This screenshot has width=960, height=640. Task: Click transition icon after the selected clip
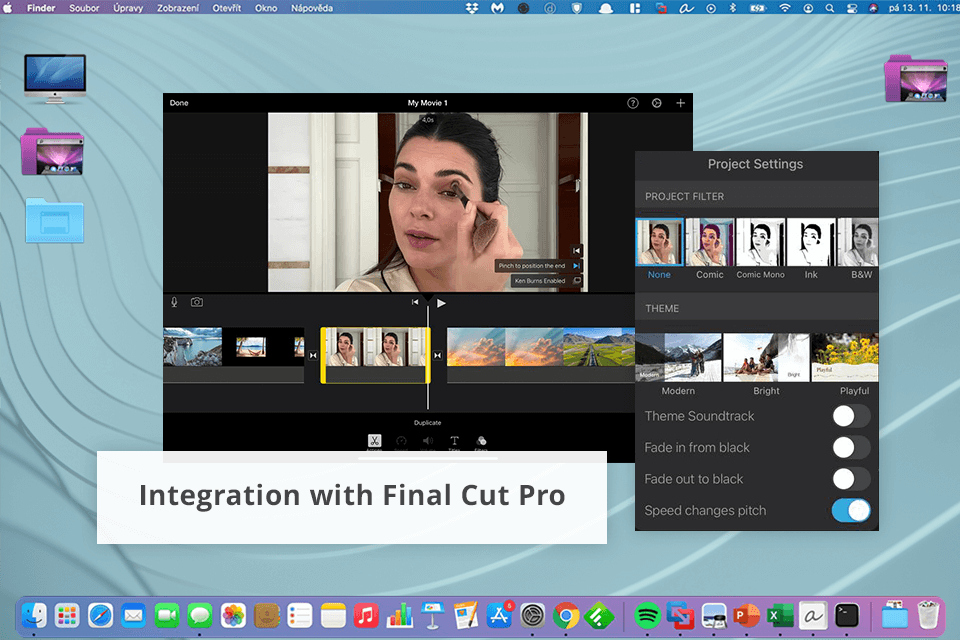(438, 355)
